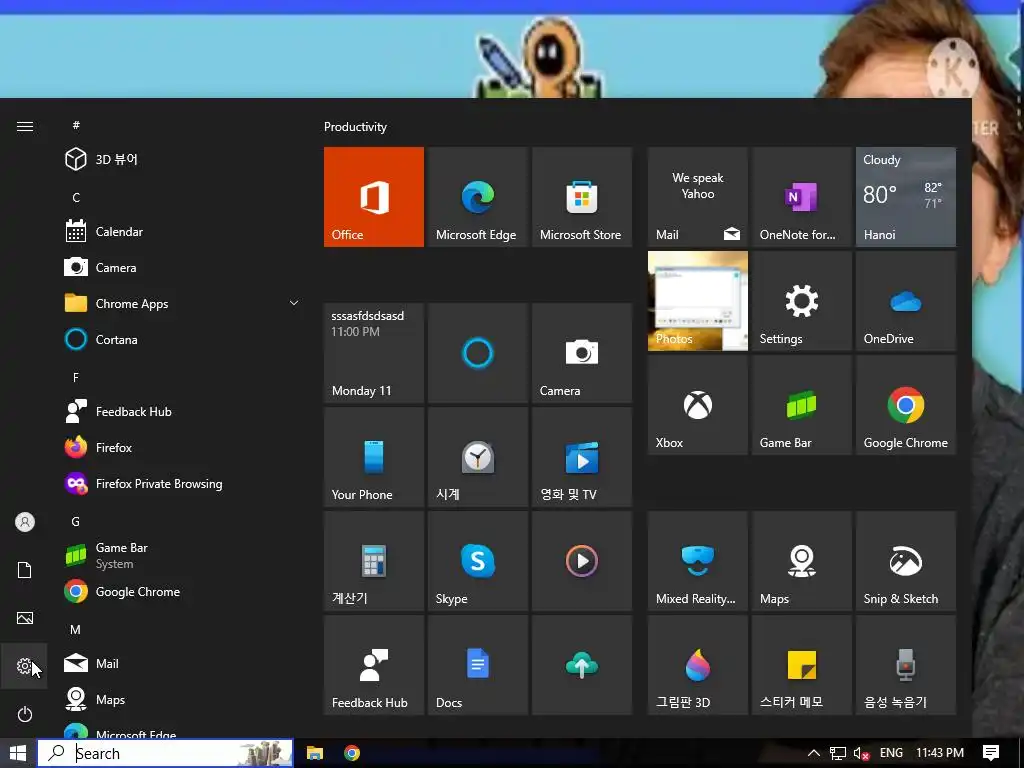This screenshot has width=1024, height=768.
Task: Open Chrome icon on taskbar
Action: pyautogui.click(x=352, y=753)
